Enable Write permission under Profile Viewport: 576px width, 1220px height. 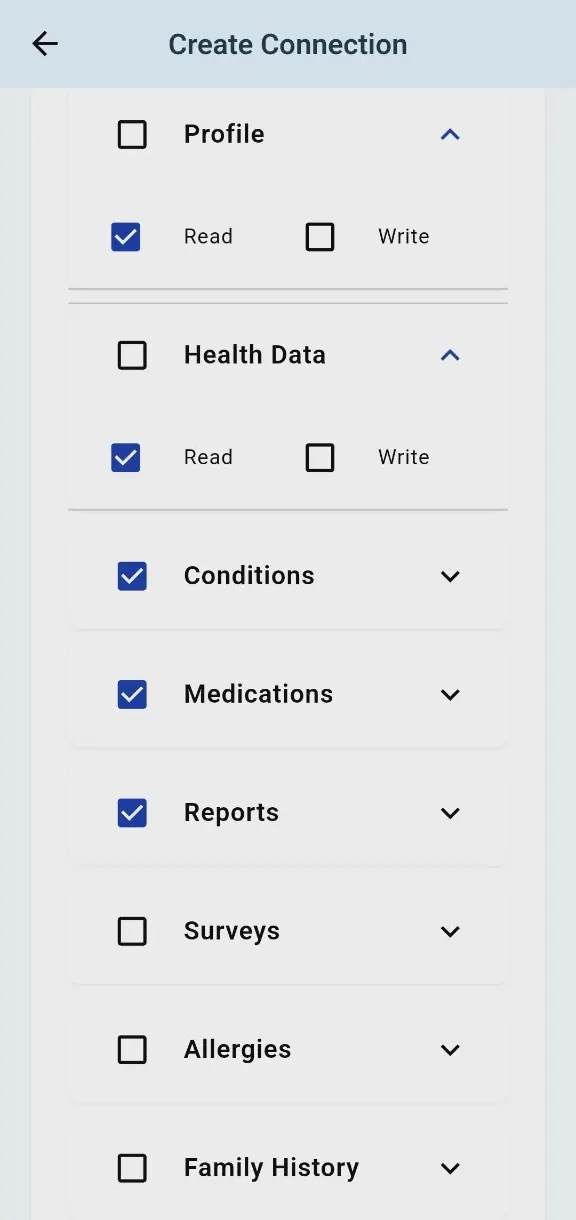pyautogui.click(x=320, y=237)
